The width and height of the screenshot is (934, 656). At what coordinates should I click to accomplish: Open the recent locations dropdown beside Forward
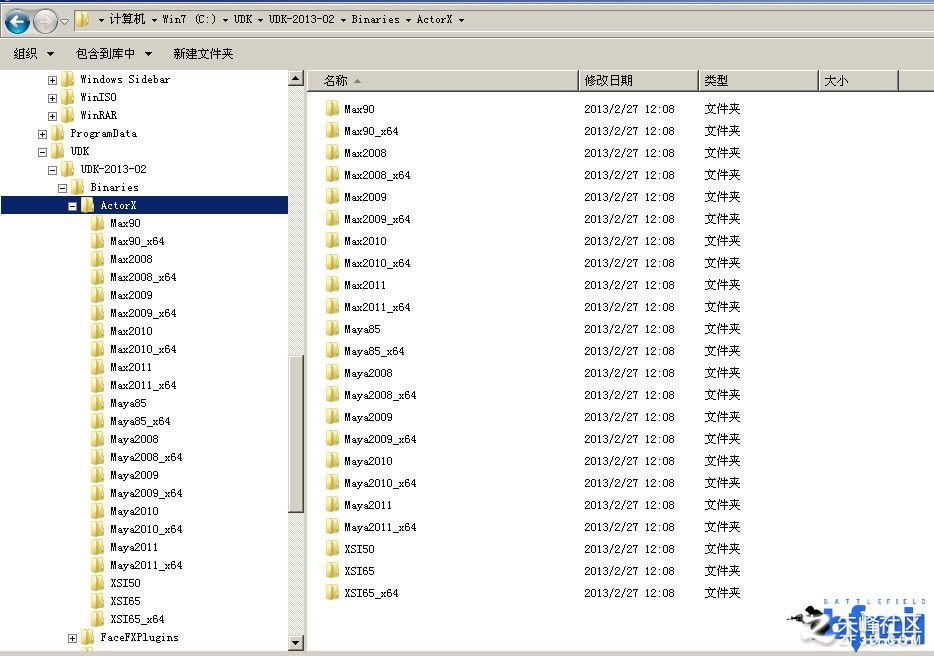point(64,22)
